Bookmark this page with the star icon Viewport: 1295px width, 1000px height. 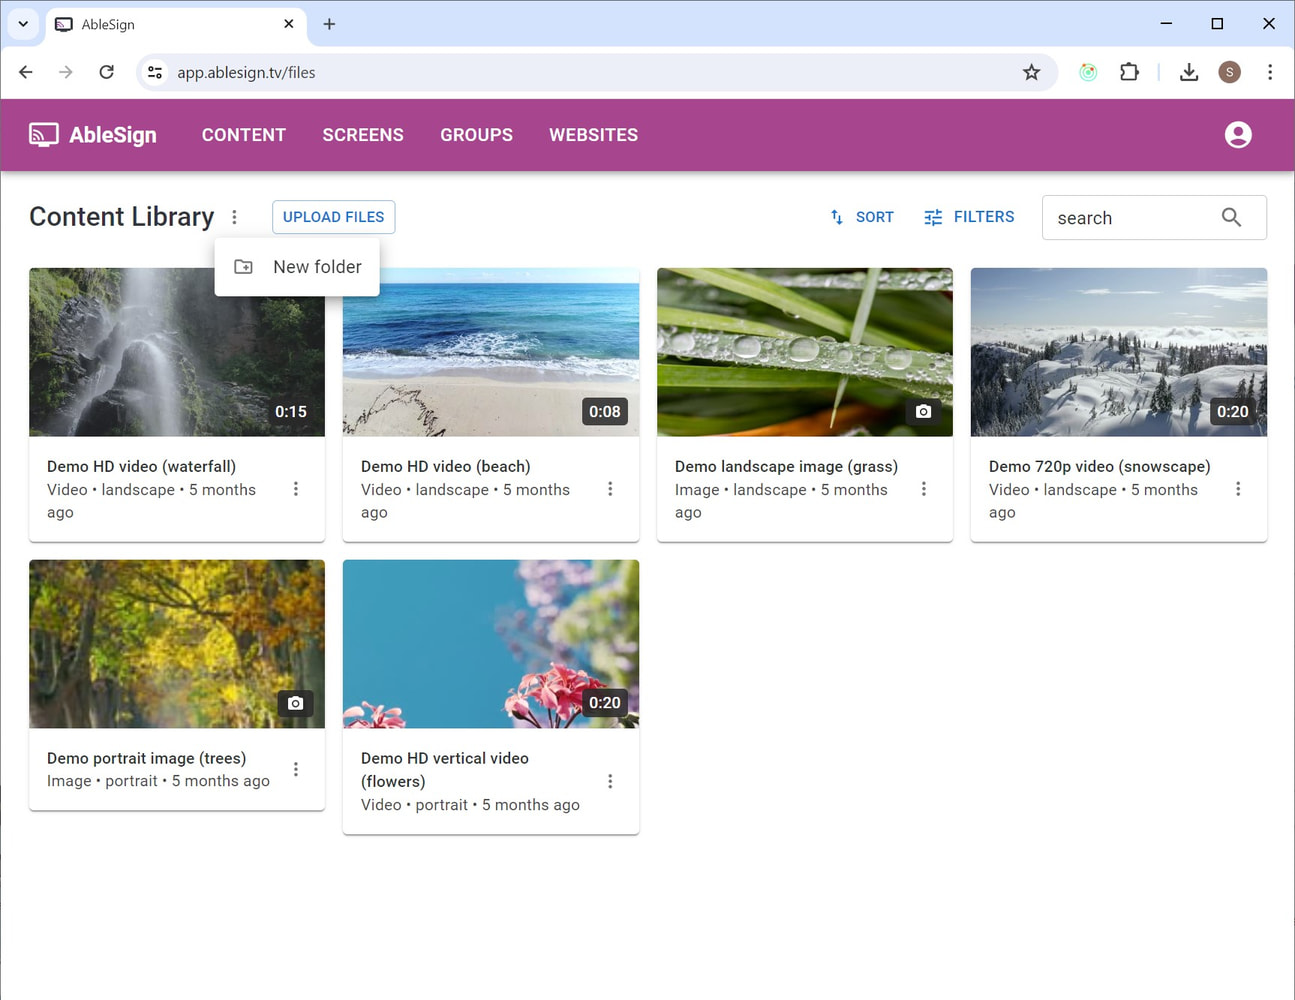click(x=1031, y=72)
